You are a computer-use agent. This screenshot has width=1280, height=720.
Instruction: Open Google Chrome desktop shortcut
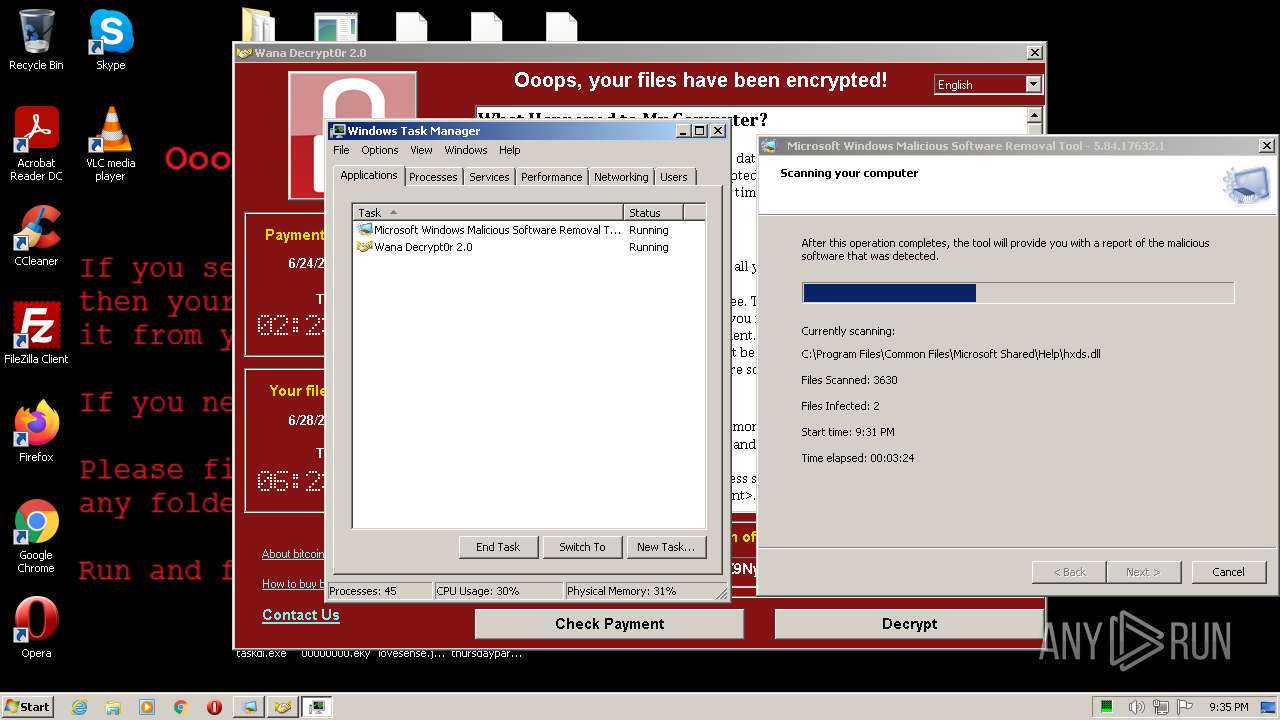[x=36, y=536]
